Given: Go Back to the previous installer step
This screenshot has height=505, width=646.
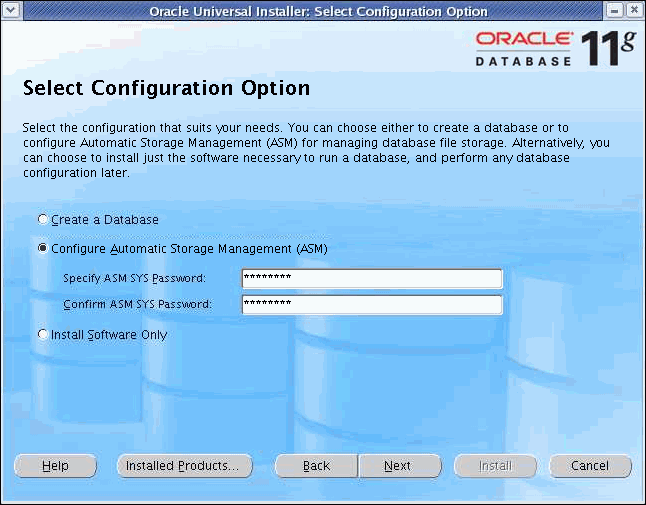Looking at the screenshot, I should click(316, 466).
